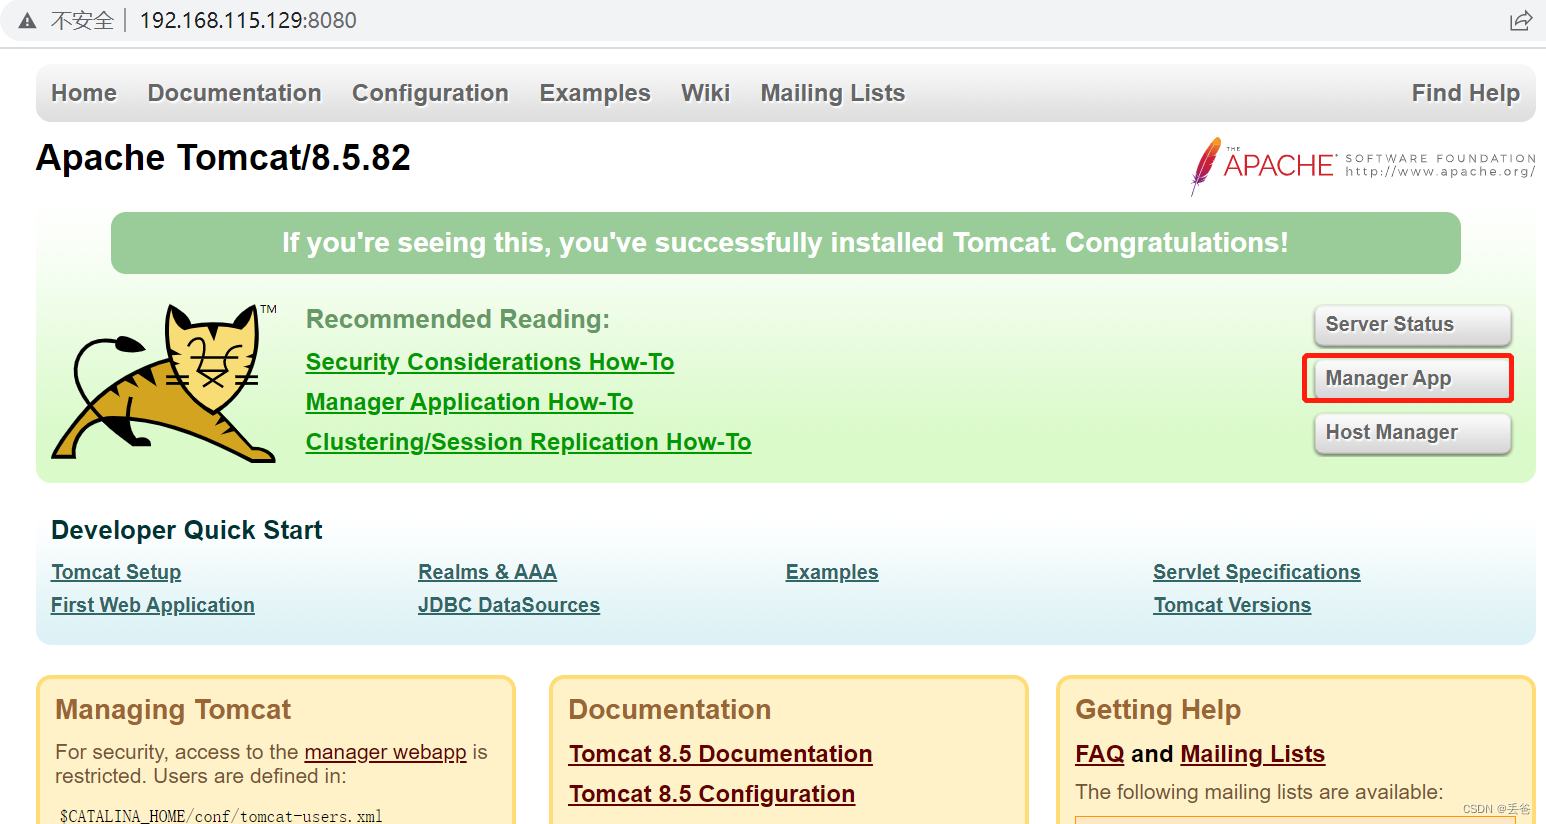Open Mailing Lists link under Getting Help

[x=1252, y=754]
